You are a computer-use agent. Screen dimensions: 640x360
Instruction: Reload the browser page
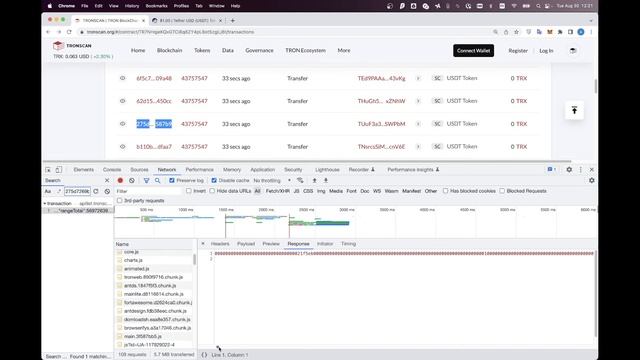[x=69, y=32]
